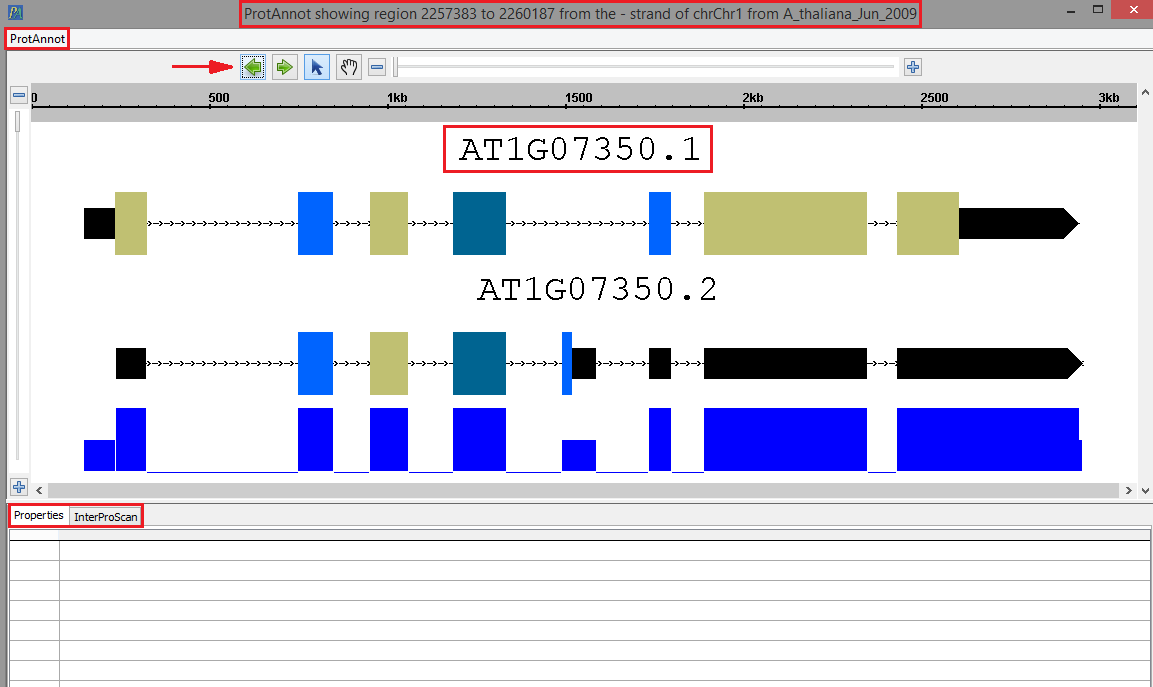
Task: Select black arrow end block of AT1G07350.2
Action: click(989, 363)
